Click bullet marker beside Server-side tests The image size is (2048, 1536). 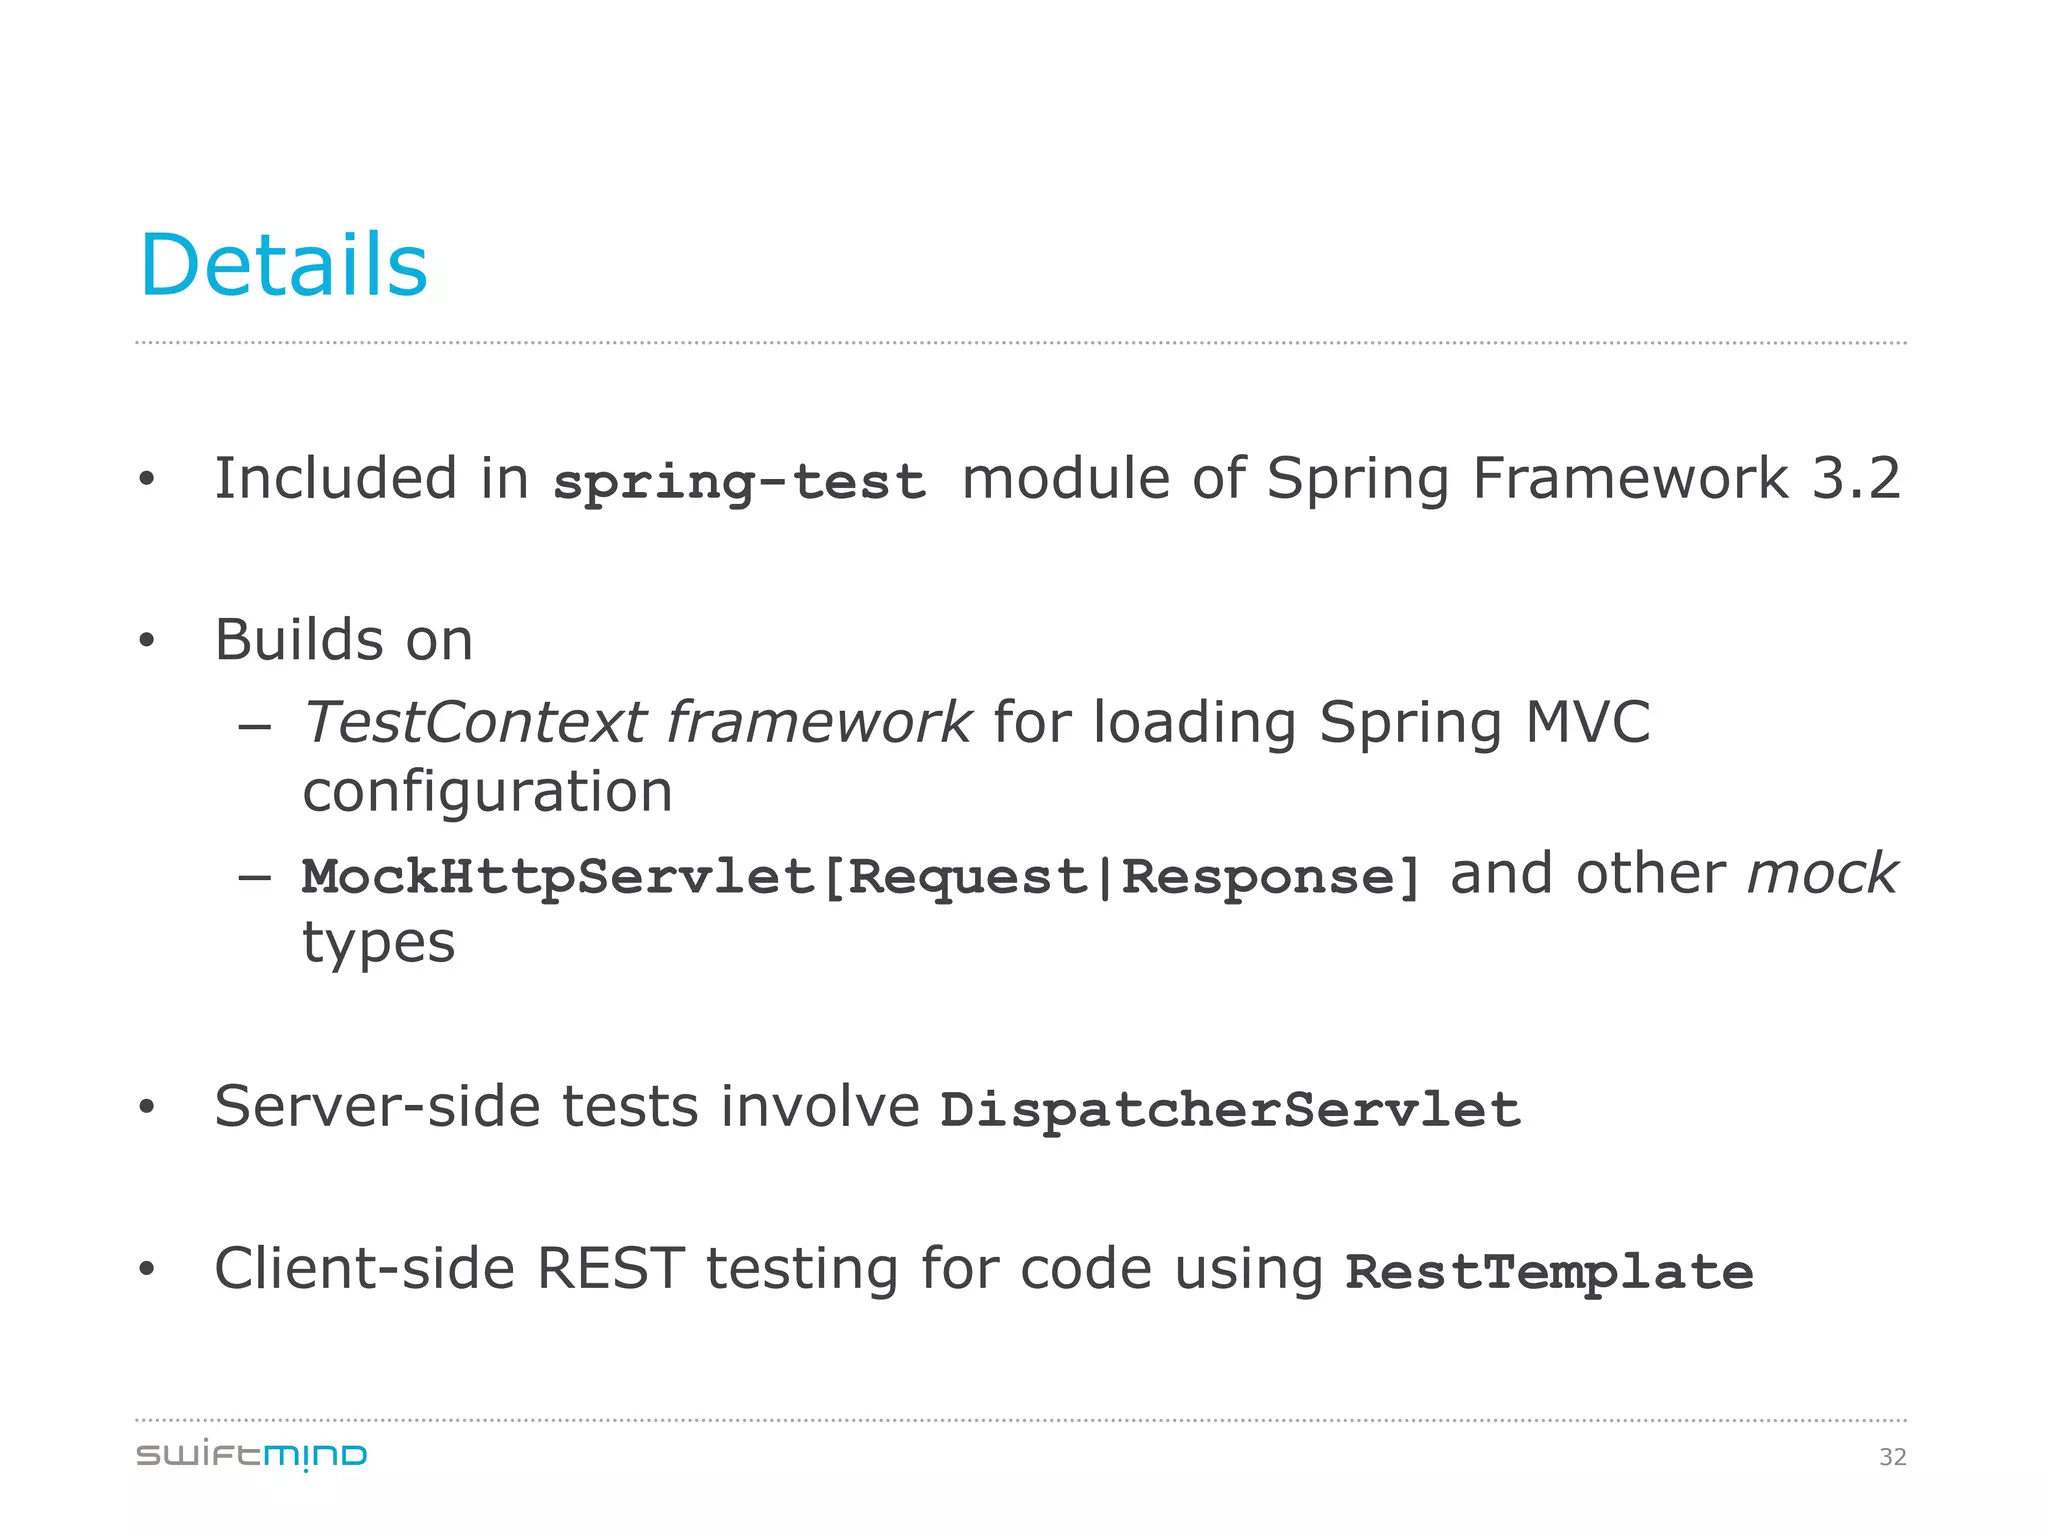coord(147,1107)
